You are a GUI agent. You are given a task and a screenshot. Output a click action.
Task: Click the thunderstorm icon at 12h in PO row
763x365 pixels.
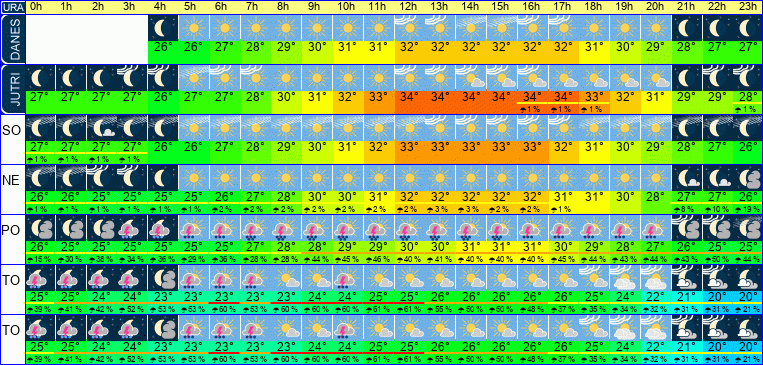point(409,228)
